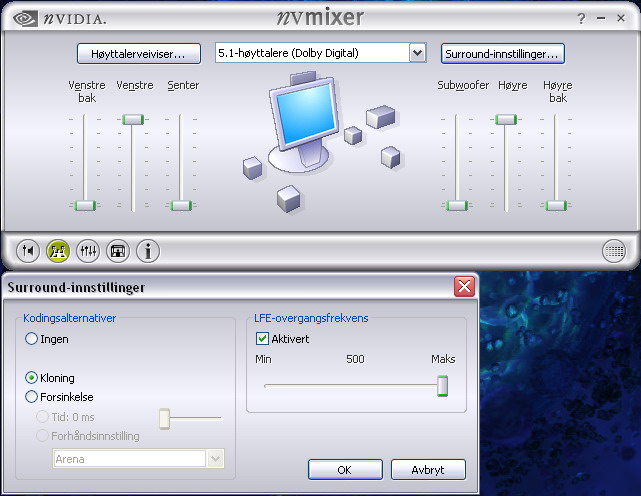Click the Subwoofer volume slider thumb

pyautogui.click(x=457, y=205)
